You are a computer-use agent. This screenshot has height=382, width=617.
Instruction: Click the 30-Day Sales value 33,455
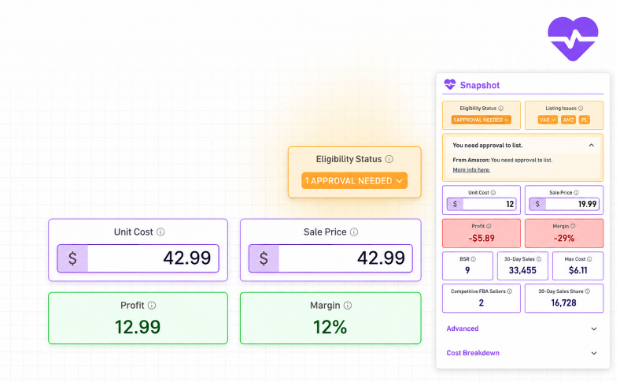523,270
